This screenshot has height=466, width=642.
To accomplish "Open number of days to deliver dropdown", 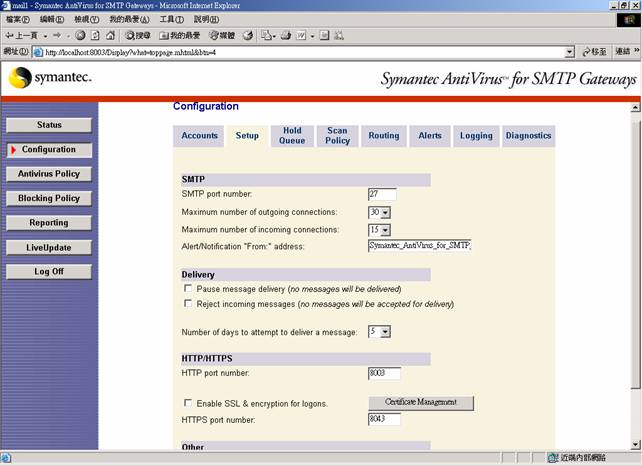I will (x=385, y=332).
